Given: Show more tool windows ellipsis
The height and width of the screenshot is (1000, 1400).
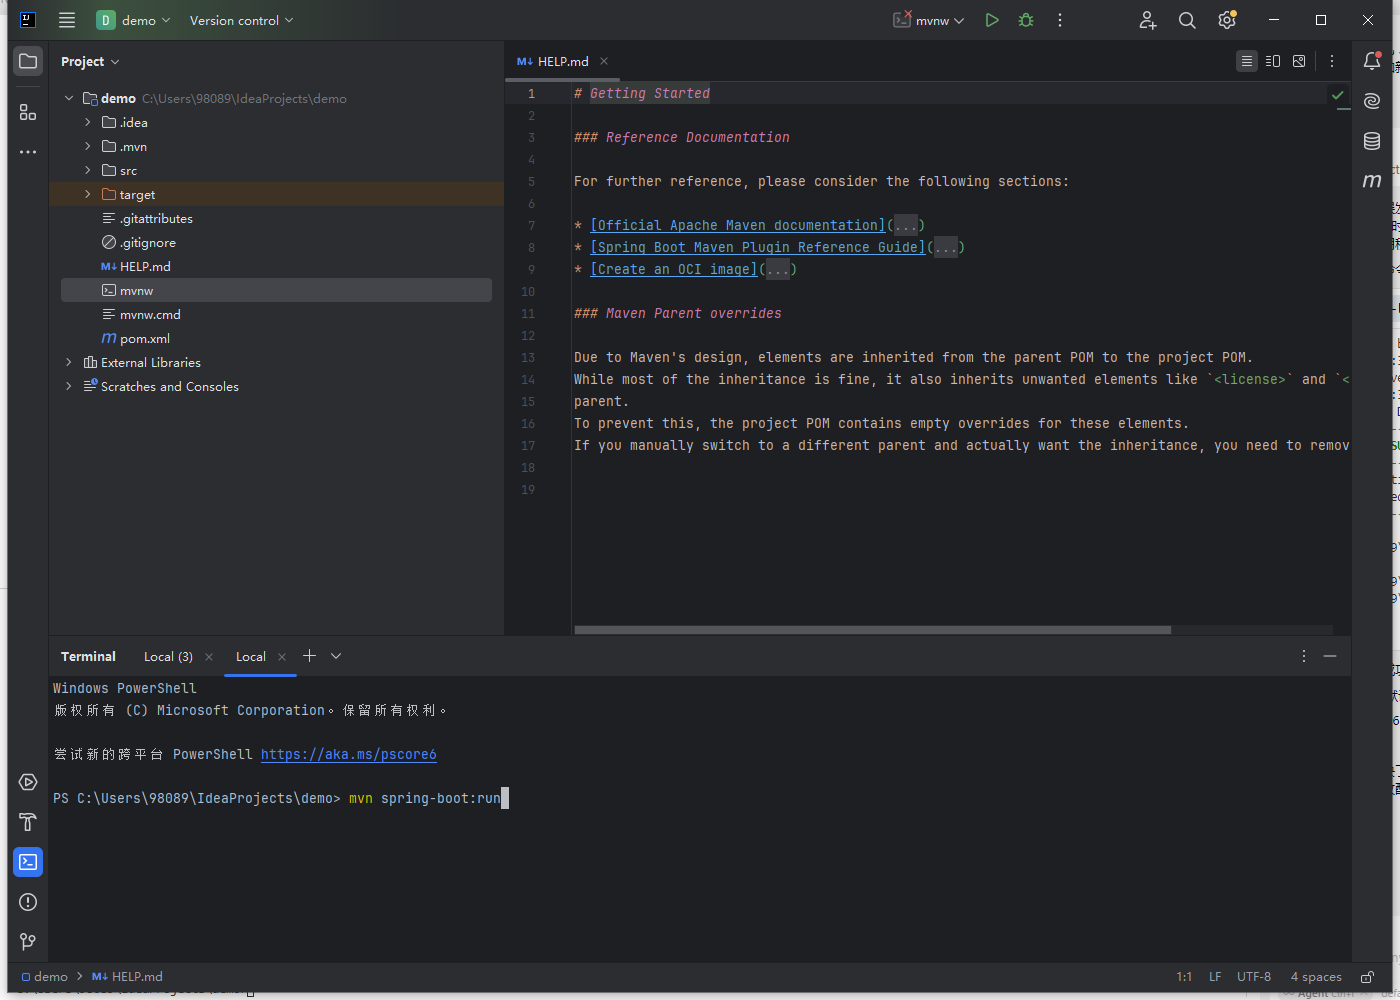Looking at the screenshot, I should tap(28, 152).
